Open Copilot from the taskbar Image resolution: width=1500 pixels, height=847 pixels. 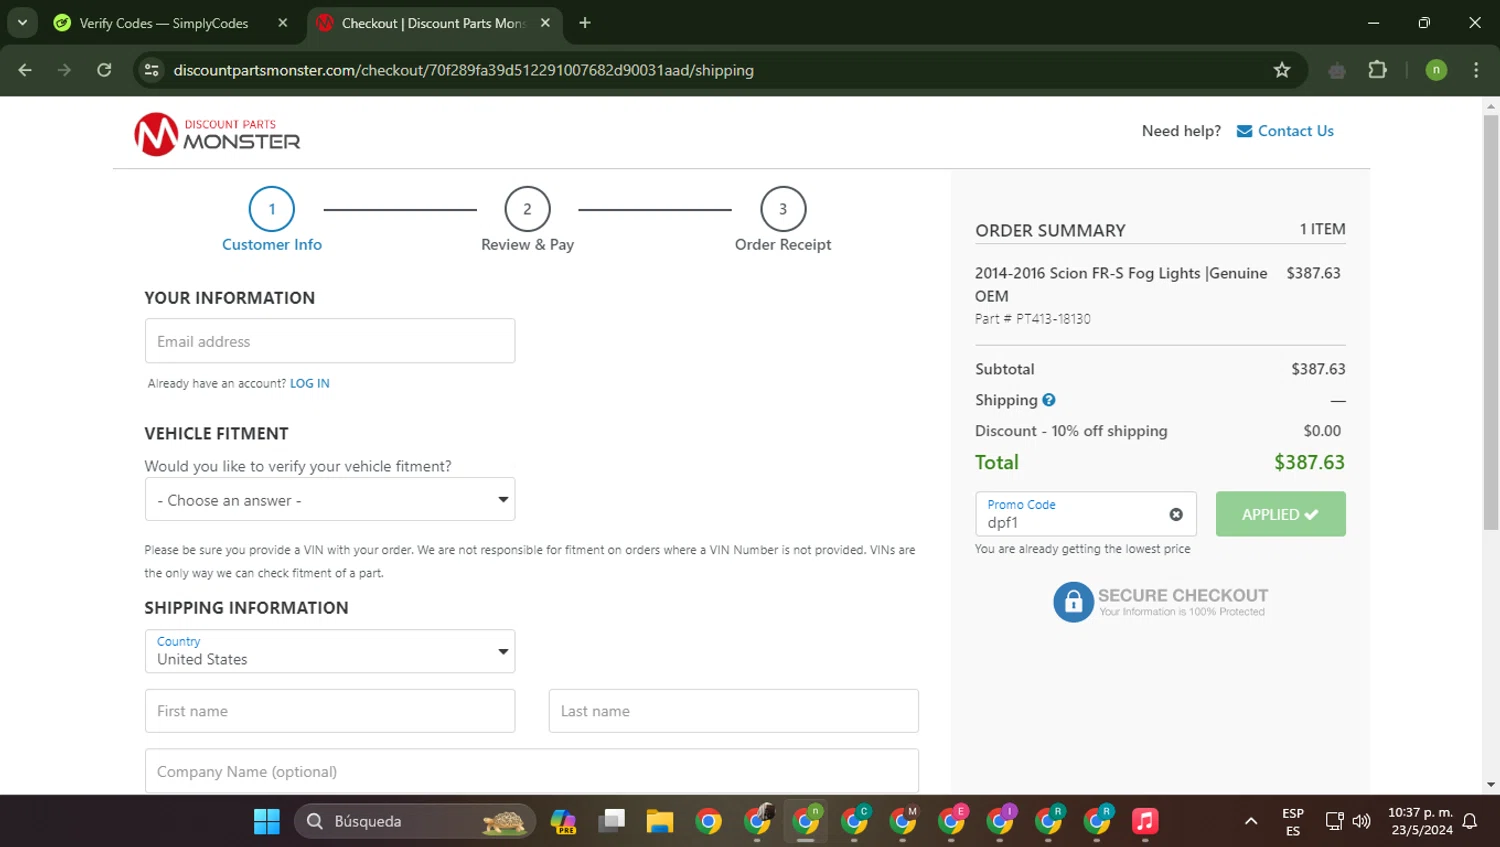click(x=563, y=821)
